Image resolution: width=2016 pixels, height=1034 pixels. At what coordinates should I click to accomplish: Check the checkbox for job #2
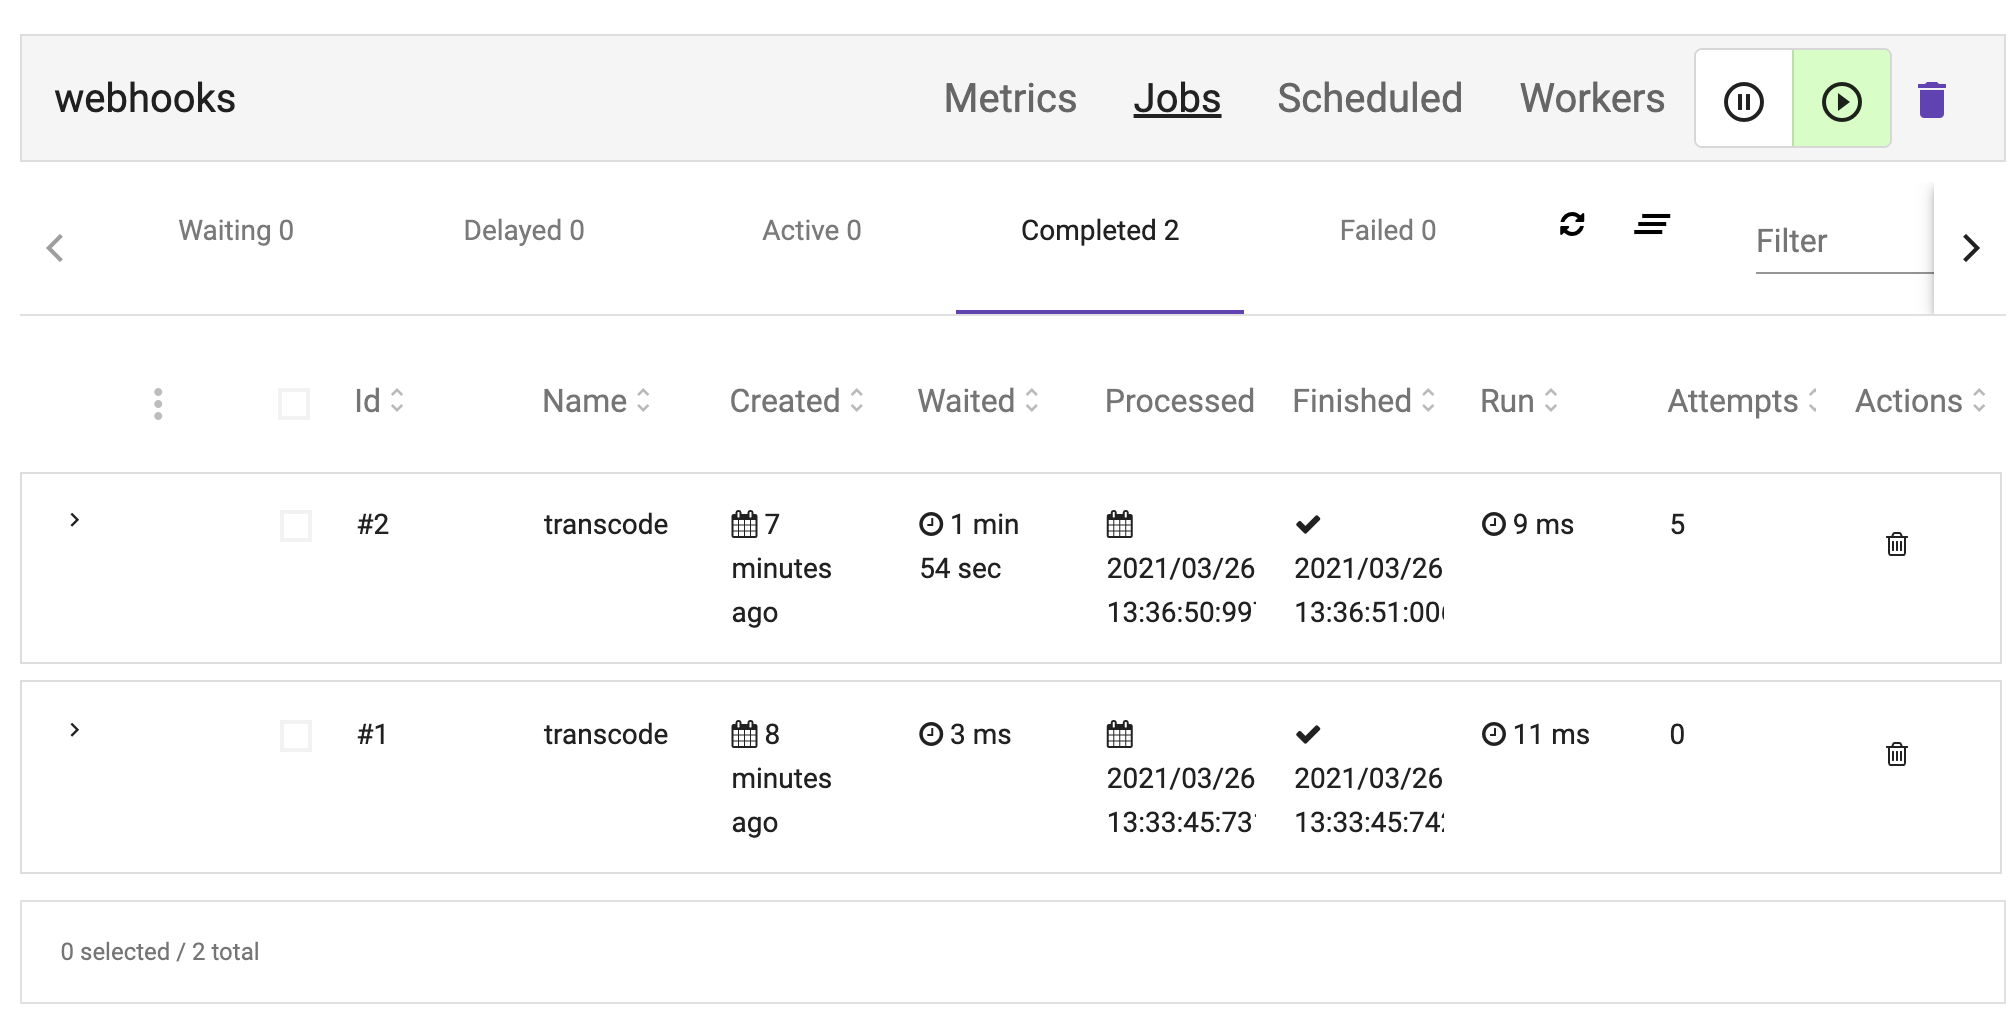pos(296,526)
